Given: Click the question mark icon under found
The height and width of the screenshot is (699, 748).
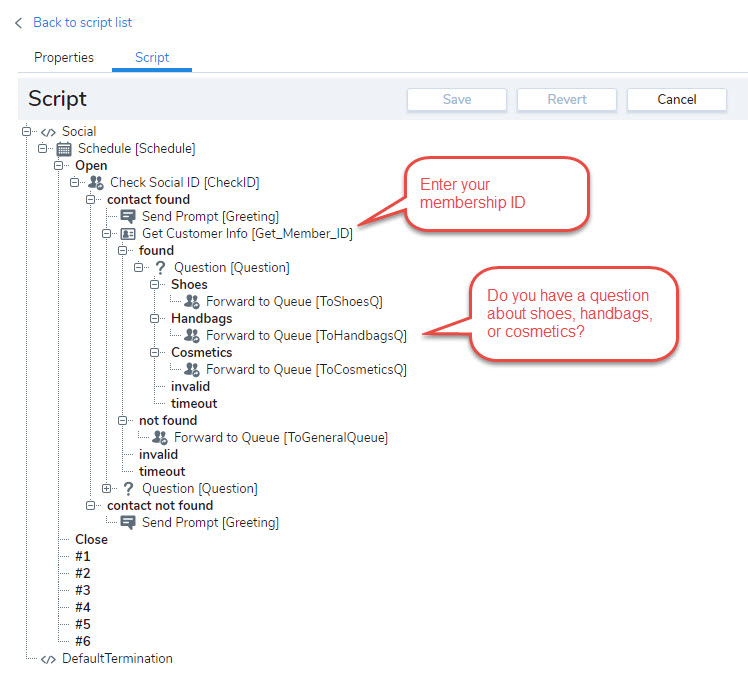Looking at the screenshot, I should click(x=160, y=268).
